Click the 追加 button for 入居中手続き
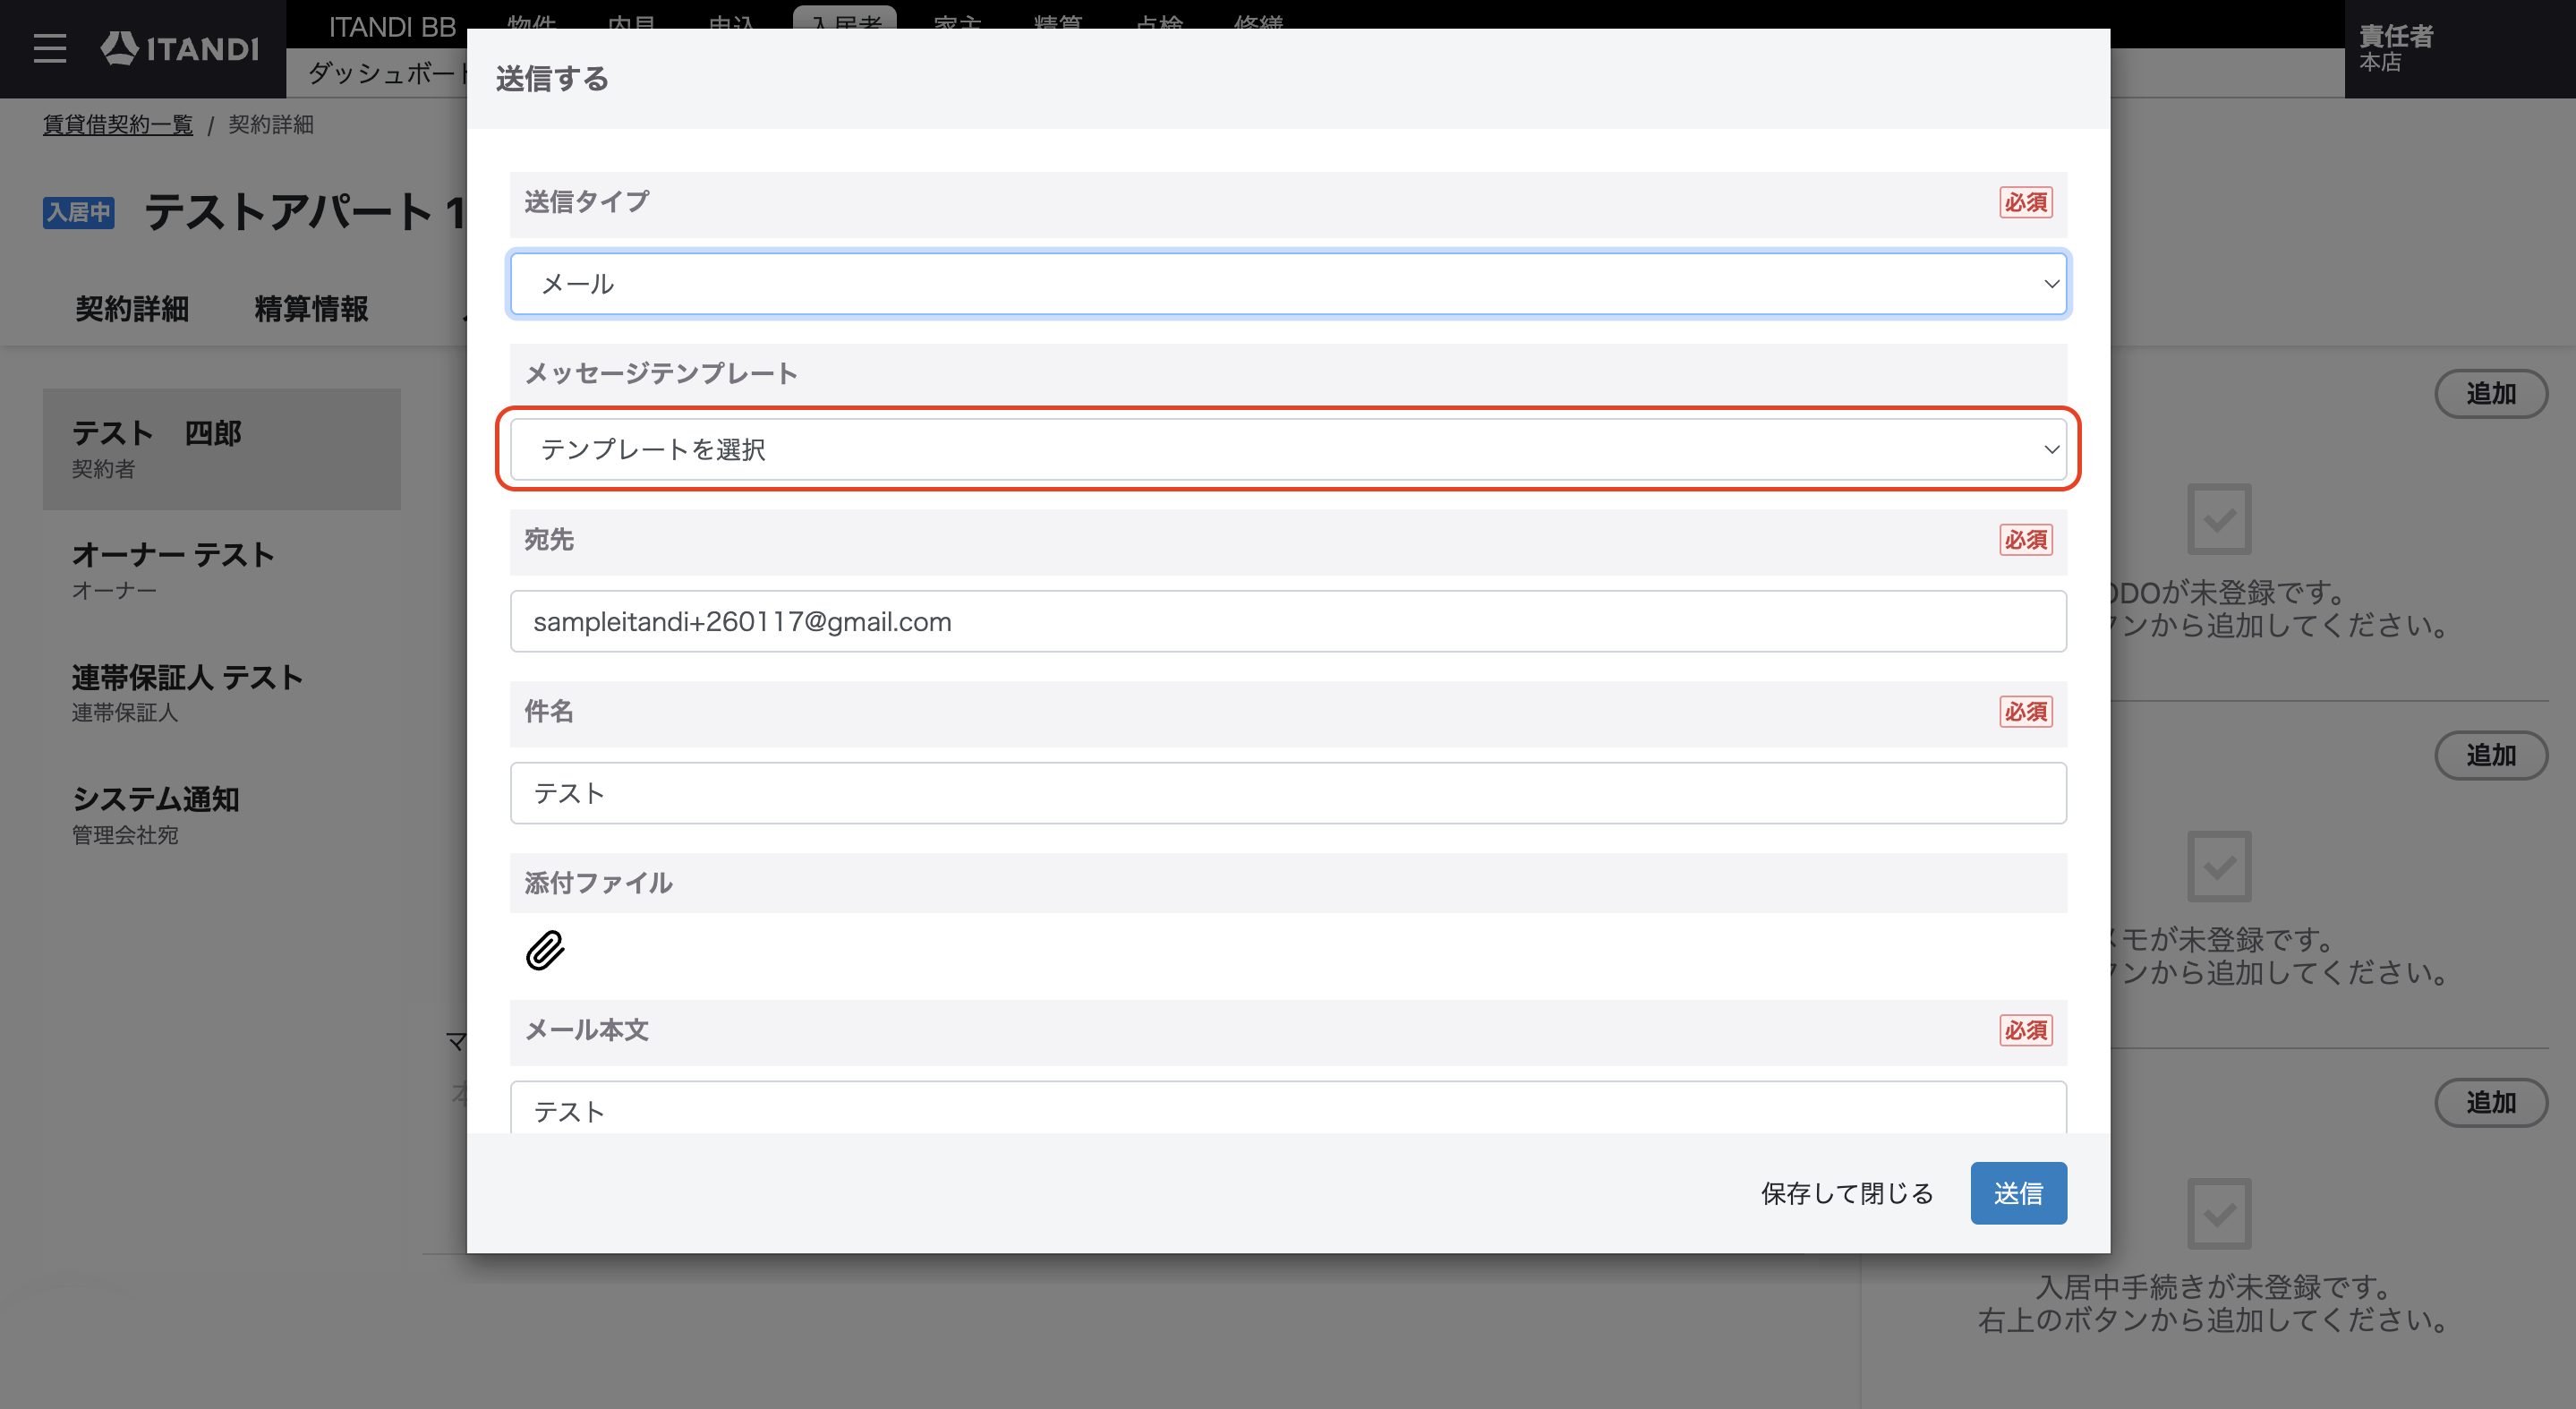 tap(2491, 1103)
